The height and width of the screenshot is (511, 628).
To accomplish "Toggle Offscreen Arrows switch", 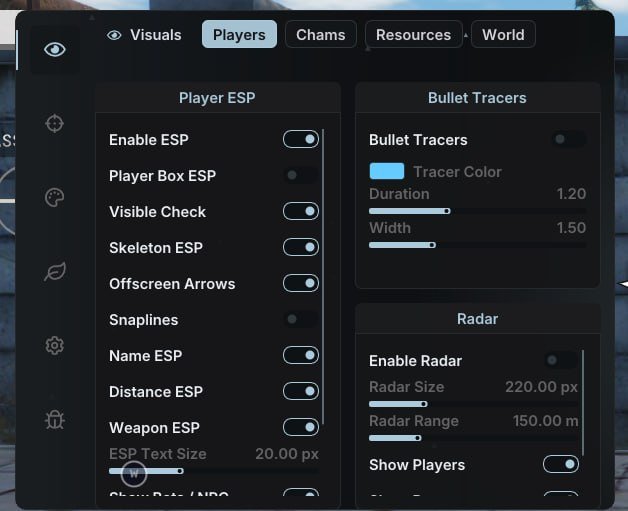I will coord(301,283).
